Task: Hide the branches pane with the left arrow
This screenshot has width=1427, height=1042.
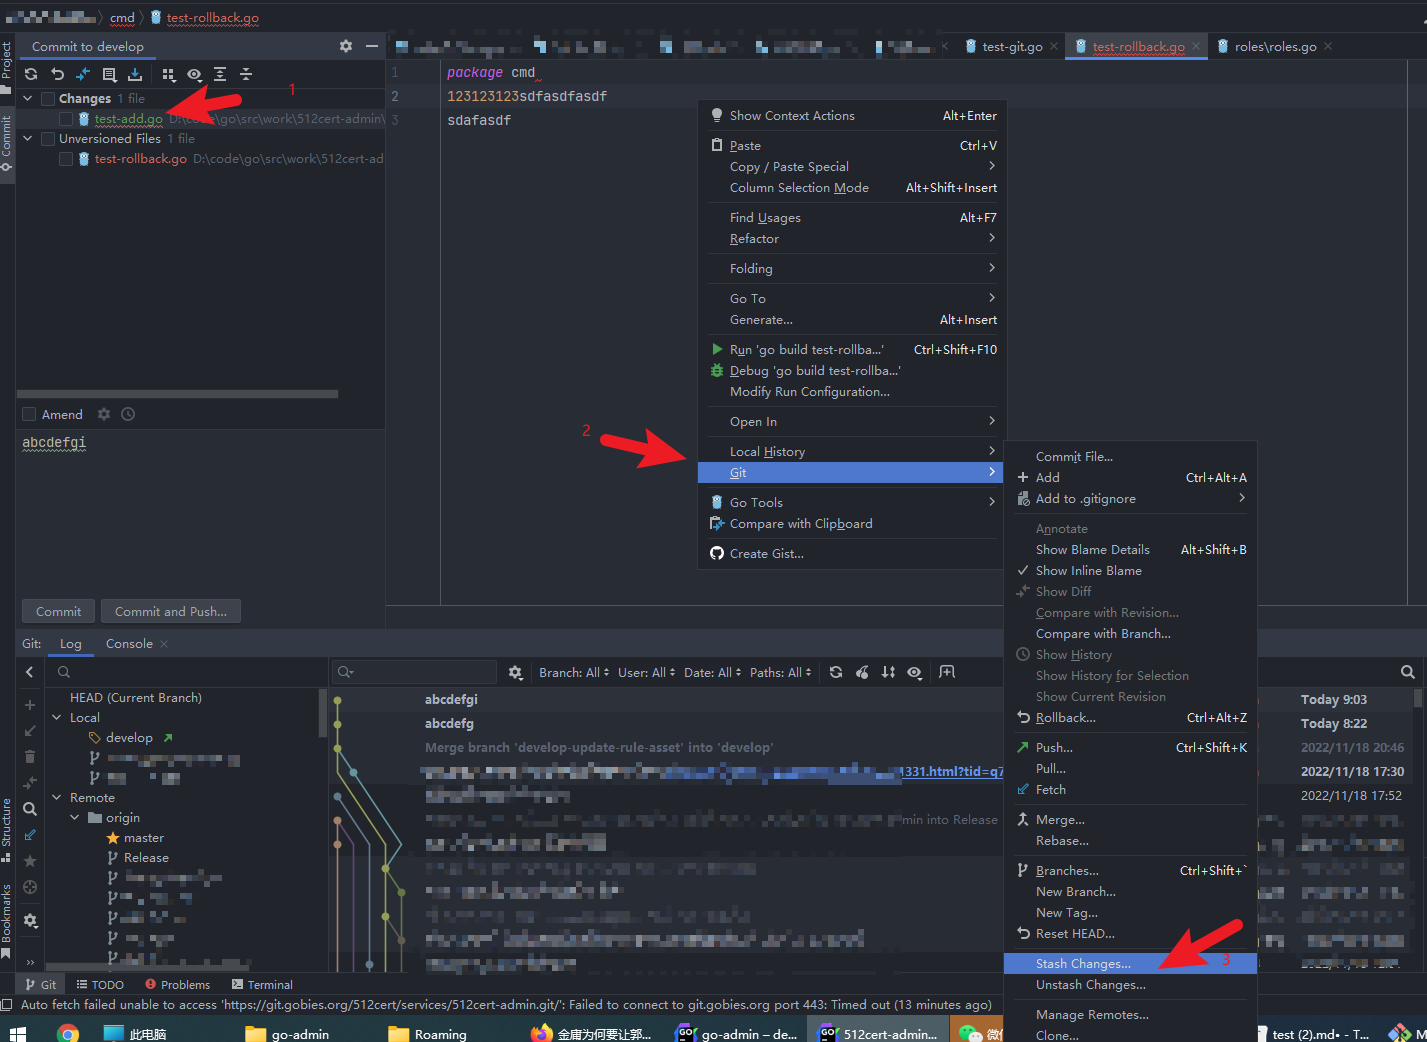Action: click(x=30, y=672)
